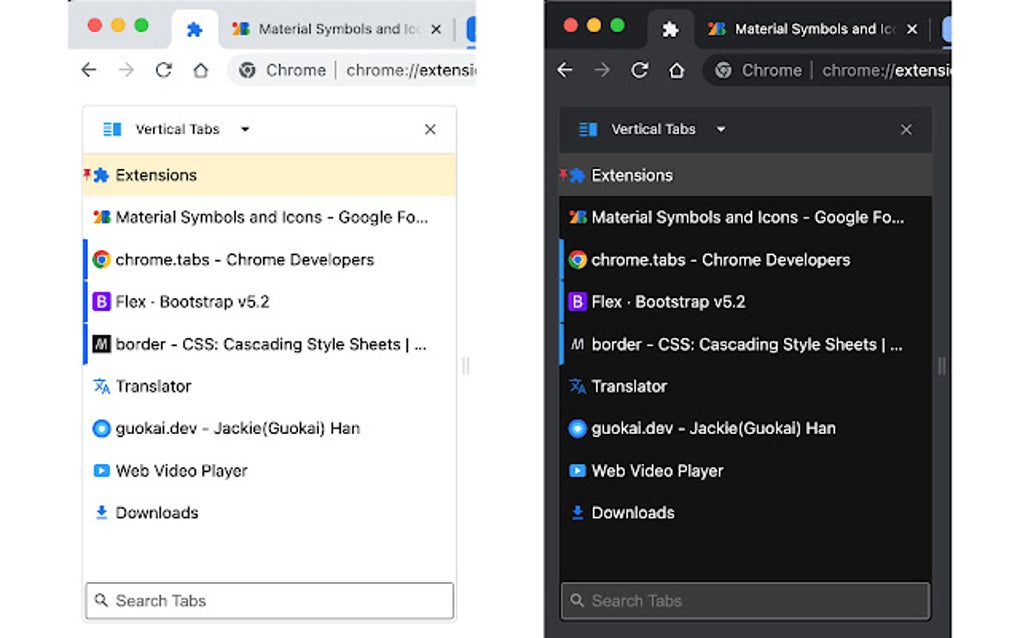Click the forward arrow in dark-theme toolbar
This screenshot has width=1020, height=638.
click(x=602, y=70)
